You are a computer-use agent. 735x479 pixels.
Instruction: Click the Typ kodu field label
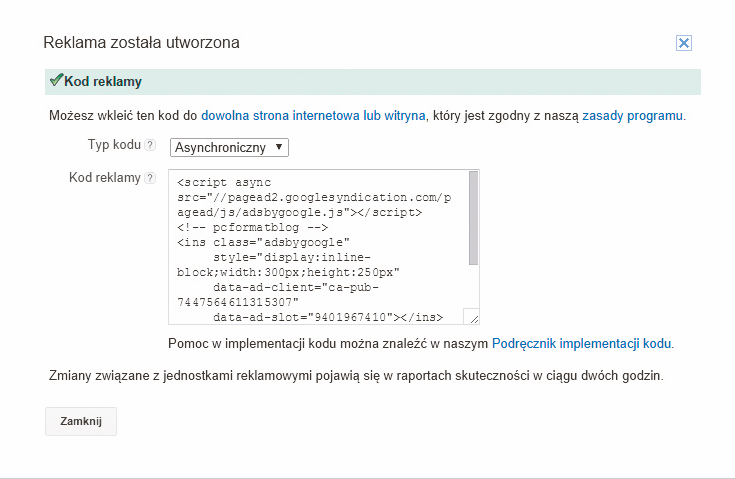tap(113, 145)
